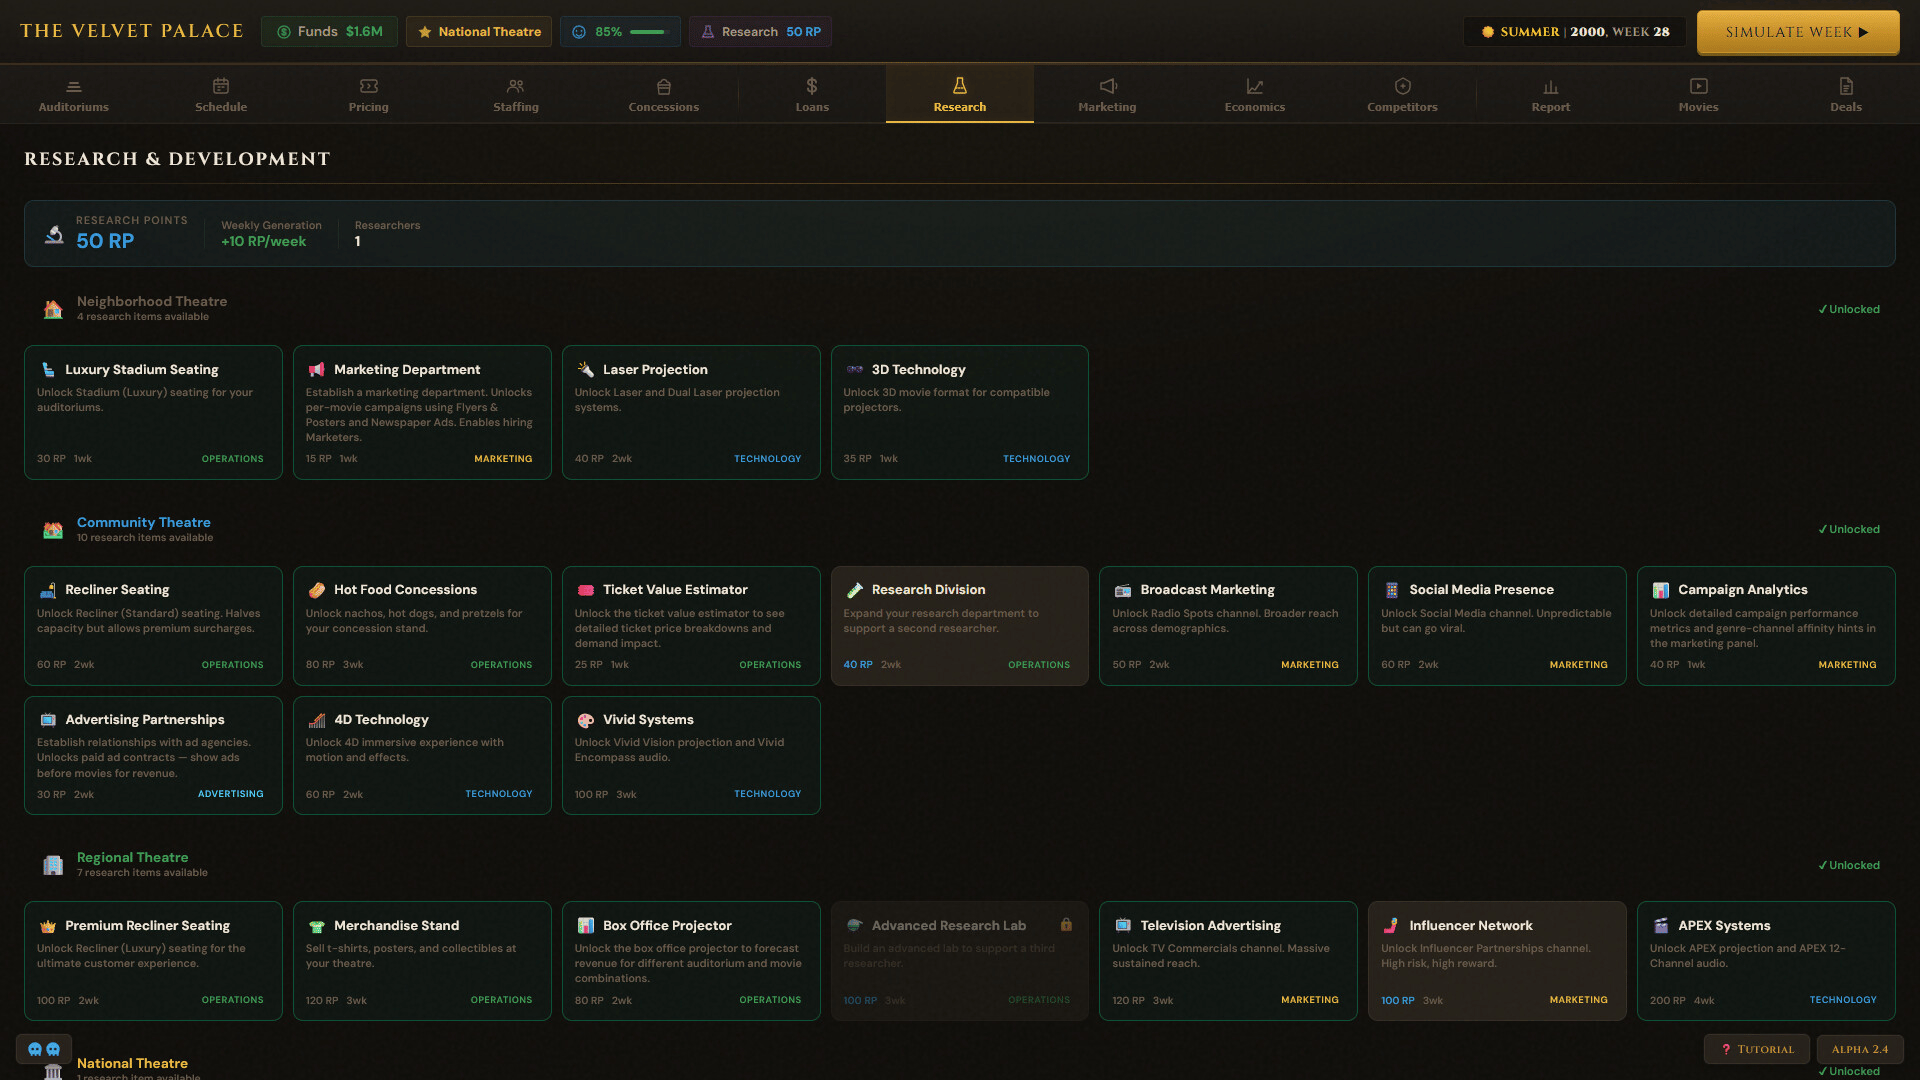
Task: Switch to the Movies tab
Action: 1698,95
